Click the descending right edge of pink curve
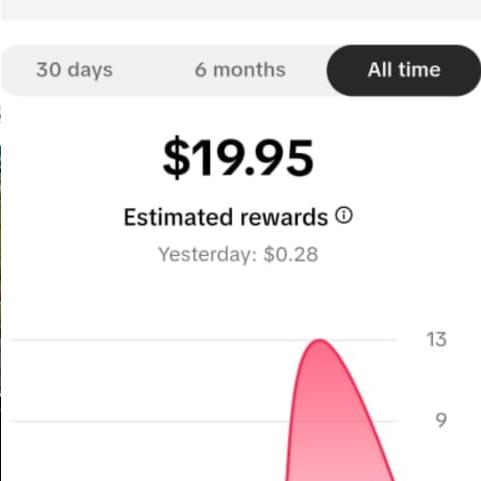This screenshot has height=481, width=481. pos(367,413)
